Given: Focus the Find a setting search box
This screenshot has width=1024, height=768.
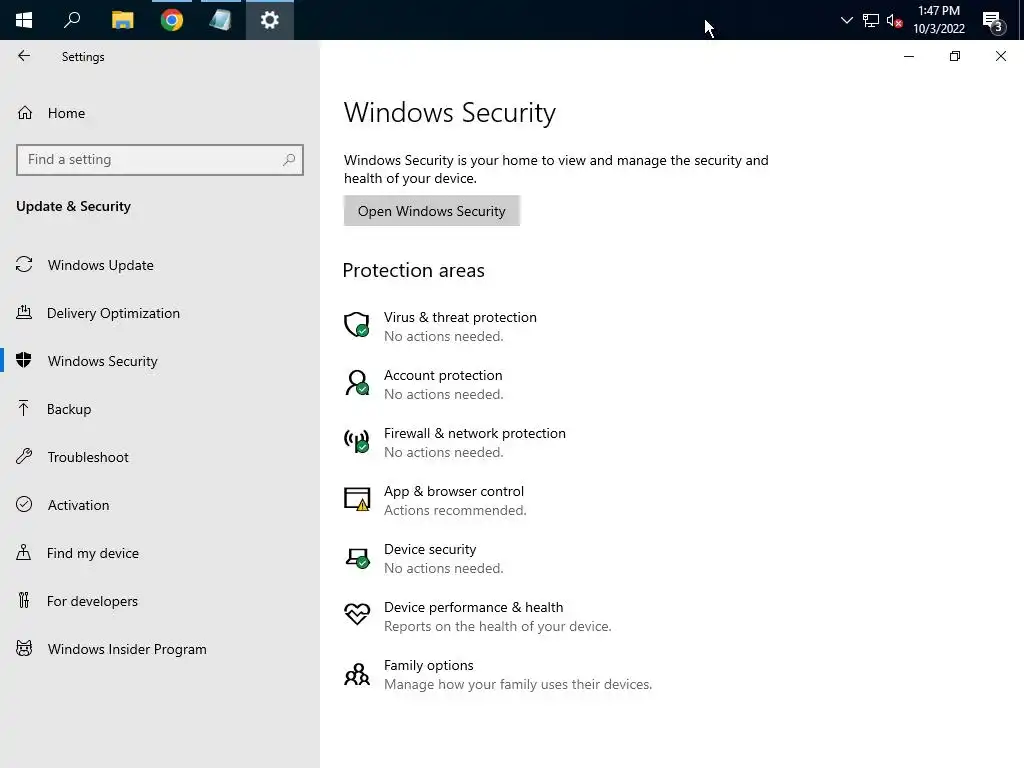Looking at the screenshot, I should 160,160.
